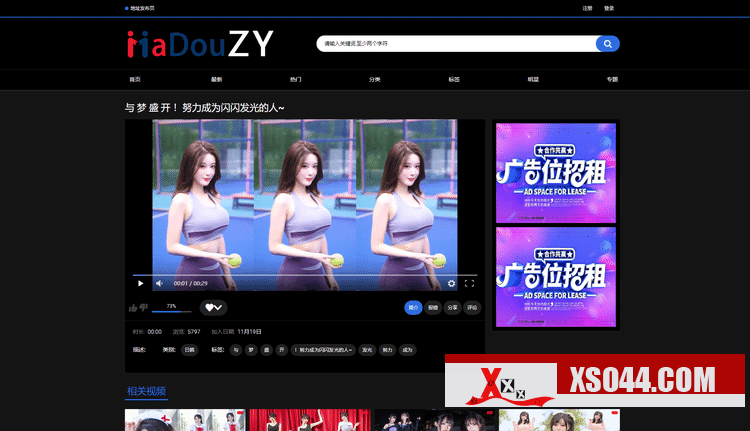Viewport: 750px width, 431px height.
Task: Click the 盛 tag chip
Action: pos(266,350)
